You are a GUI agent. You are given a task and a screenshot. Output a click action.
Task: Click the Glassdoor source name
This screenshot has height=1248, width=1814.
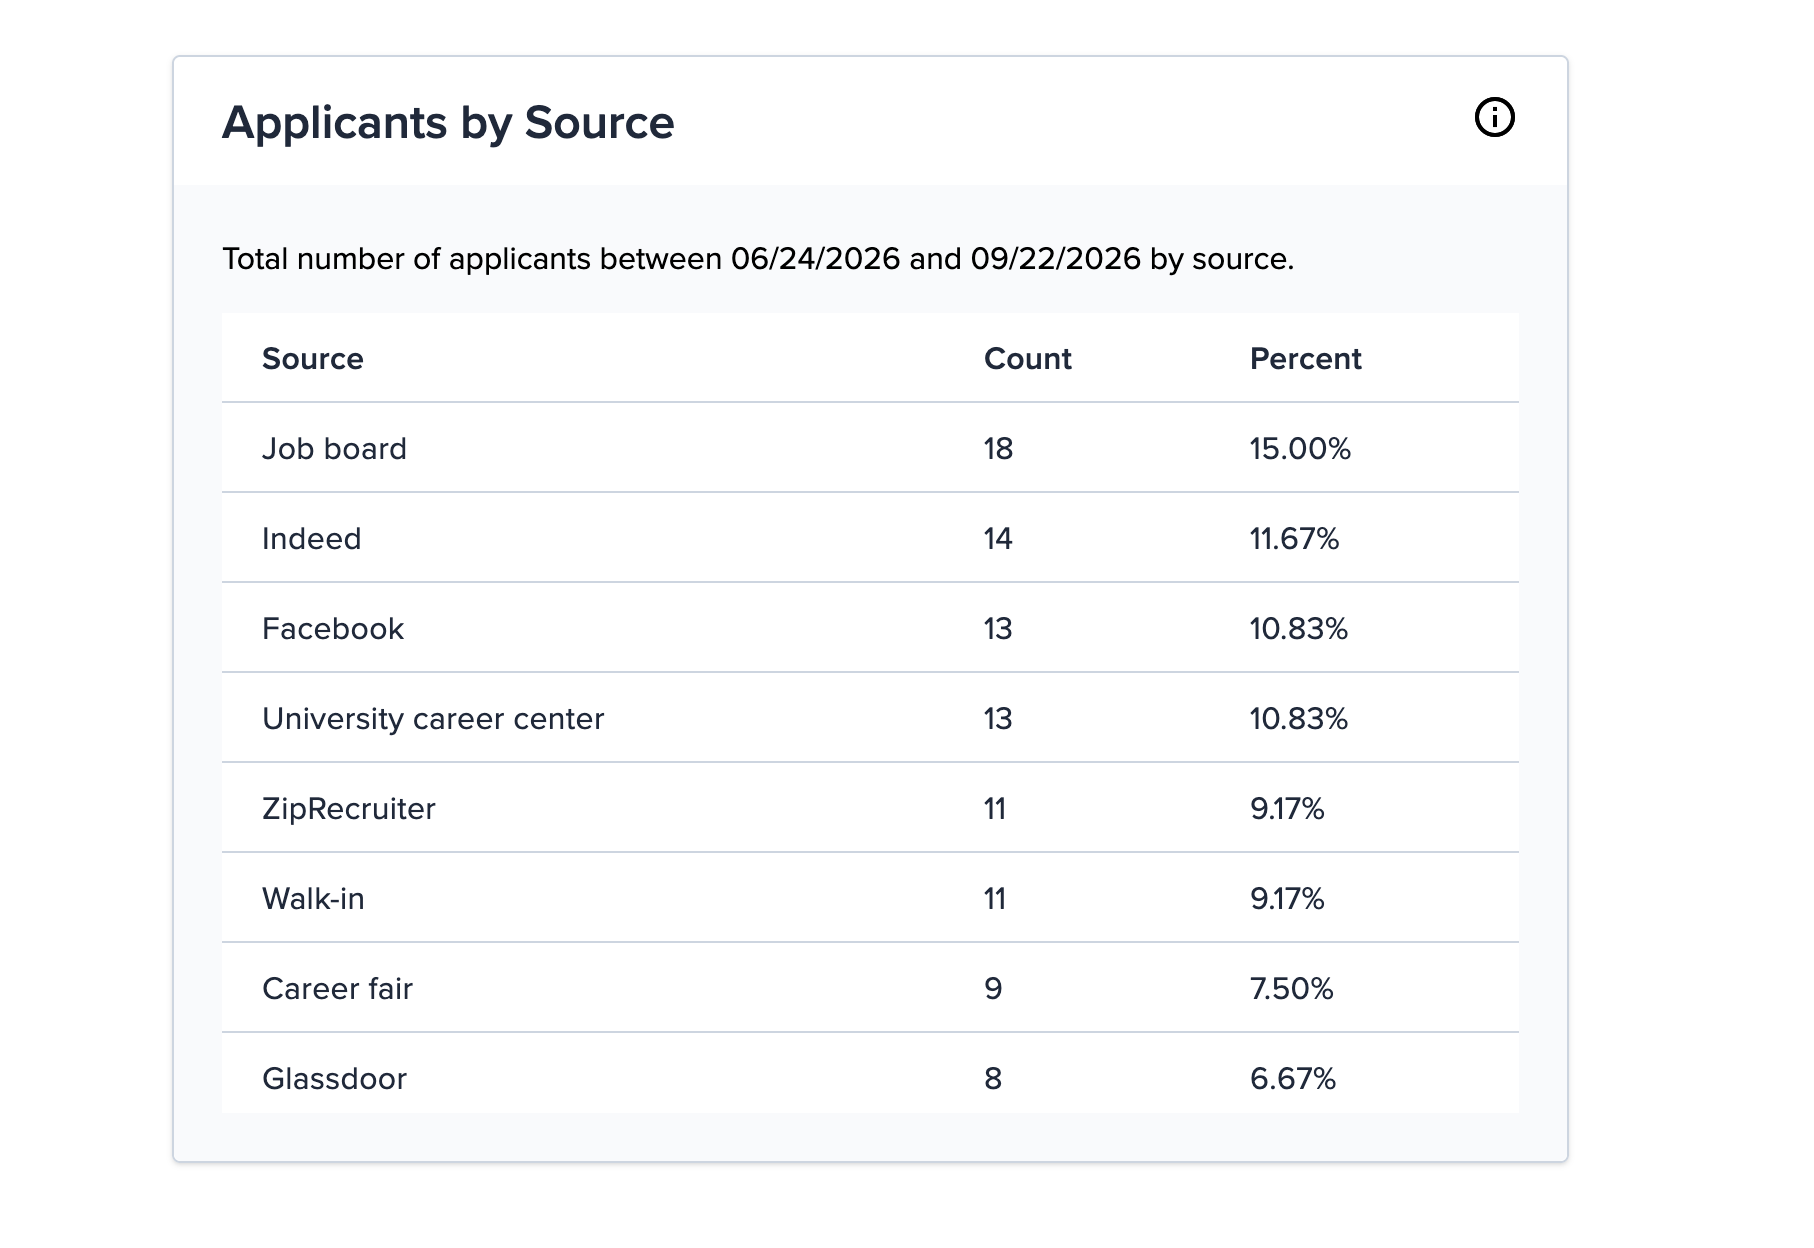334,1079
